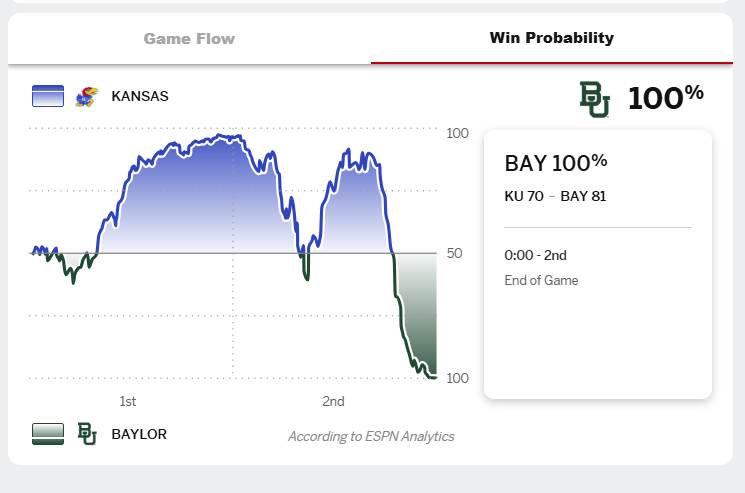Screen dimensions: 745x493
Task: Click the 0:00 - 2nd time text
Action: [x=536, y=255]
